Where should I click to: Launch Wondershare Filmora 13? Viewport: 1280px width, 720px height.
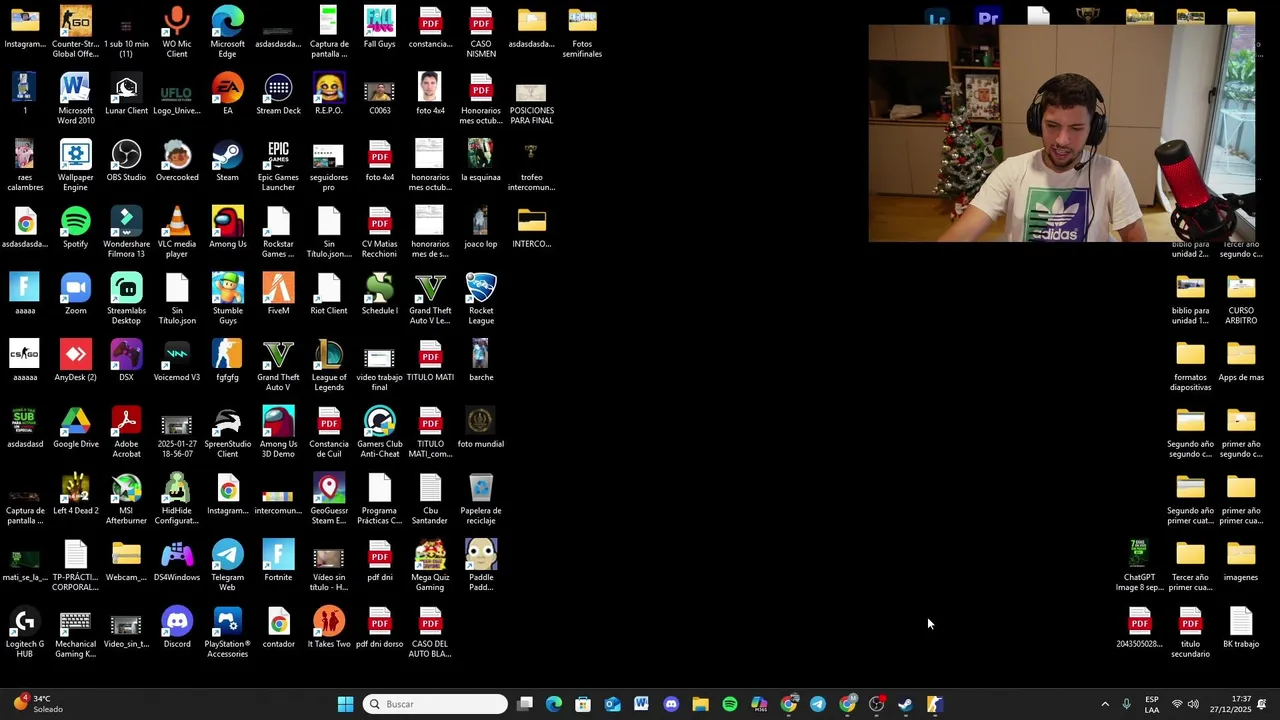[126, 232]
